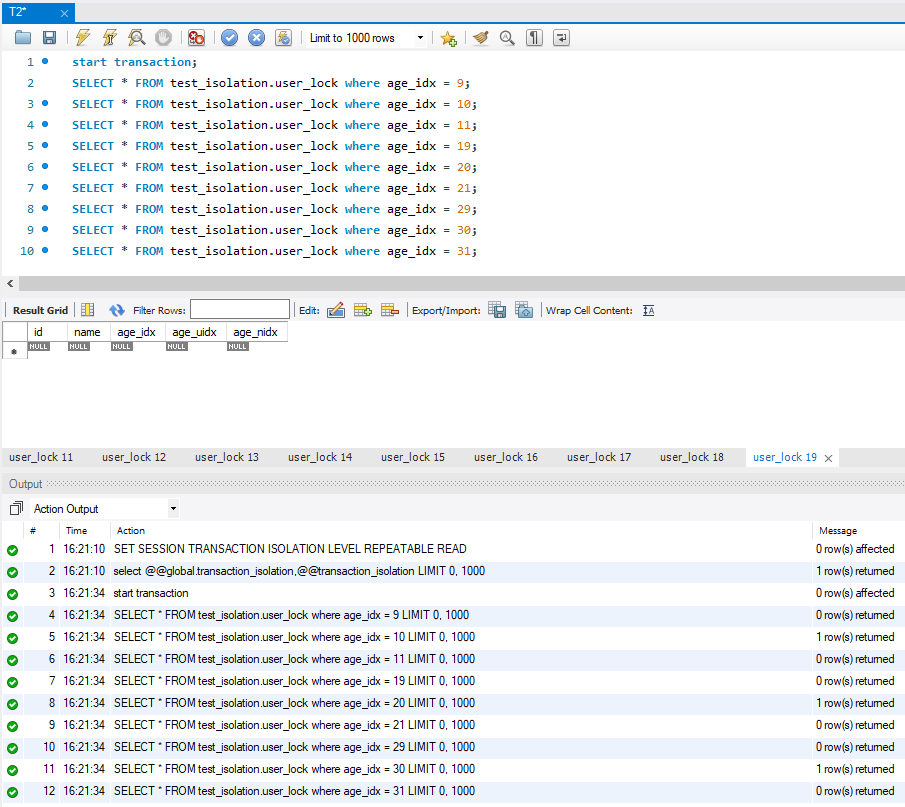Toggle invisible characters pilcrow icon
The width and height of the screenshot is (905, 807).
[534, 38]
